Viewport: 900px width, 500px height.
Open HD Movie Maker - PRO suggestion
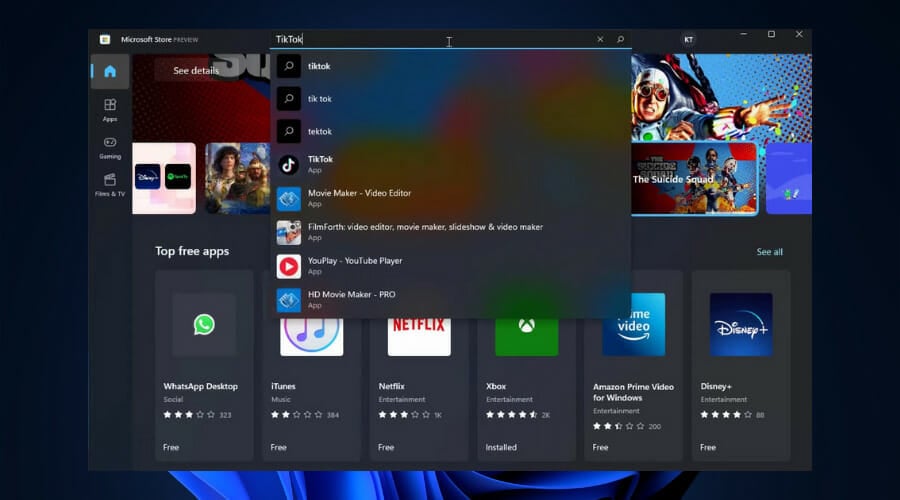coord(451,300)
